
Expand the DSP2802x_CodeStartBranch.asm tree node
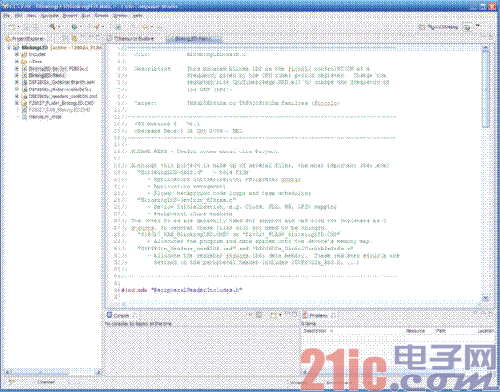pos(16,82)
